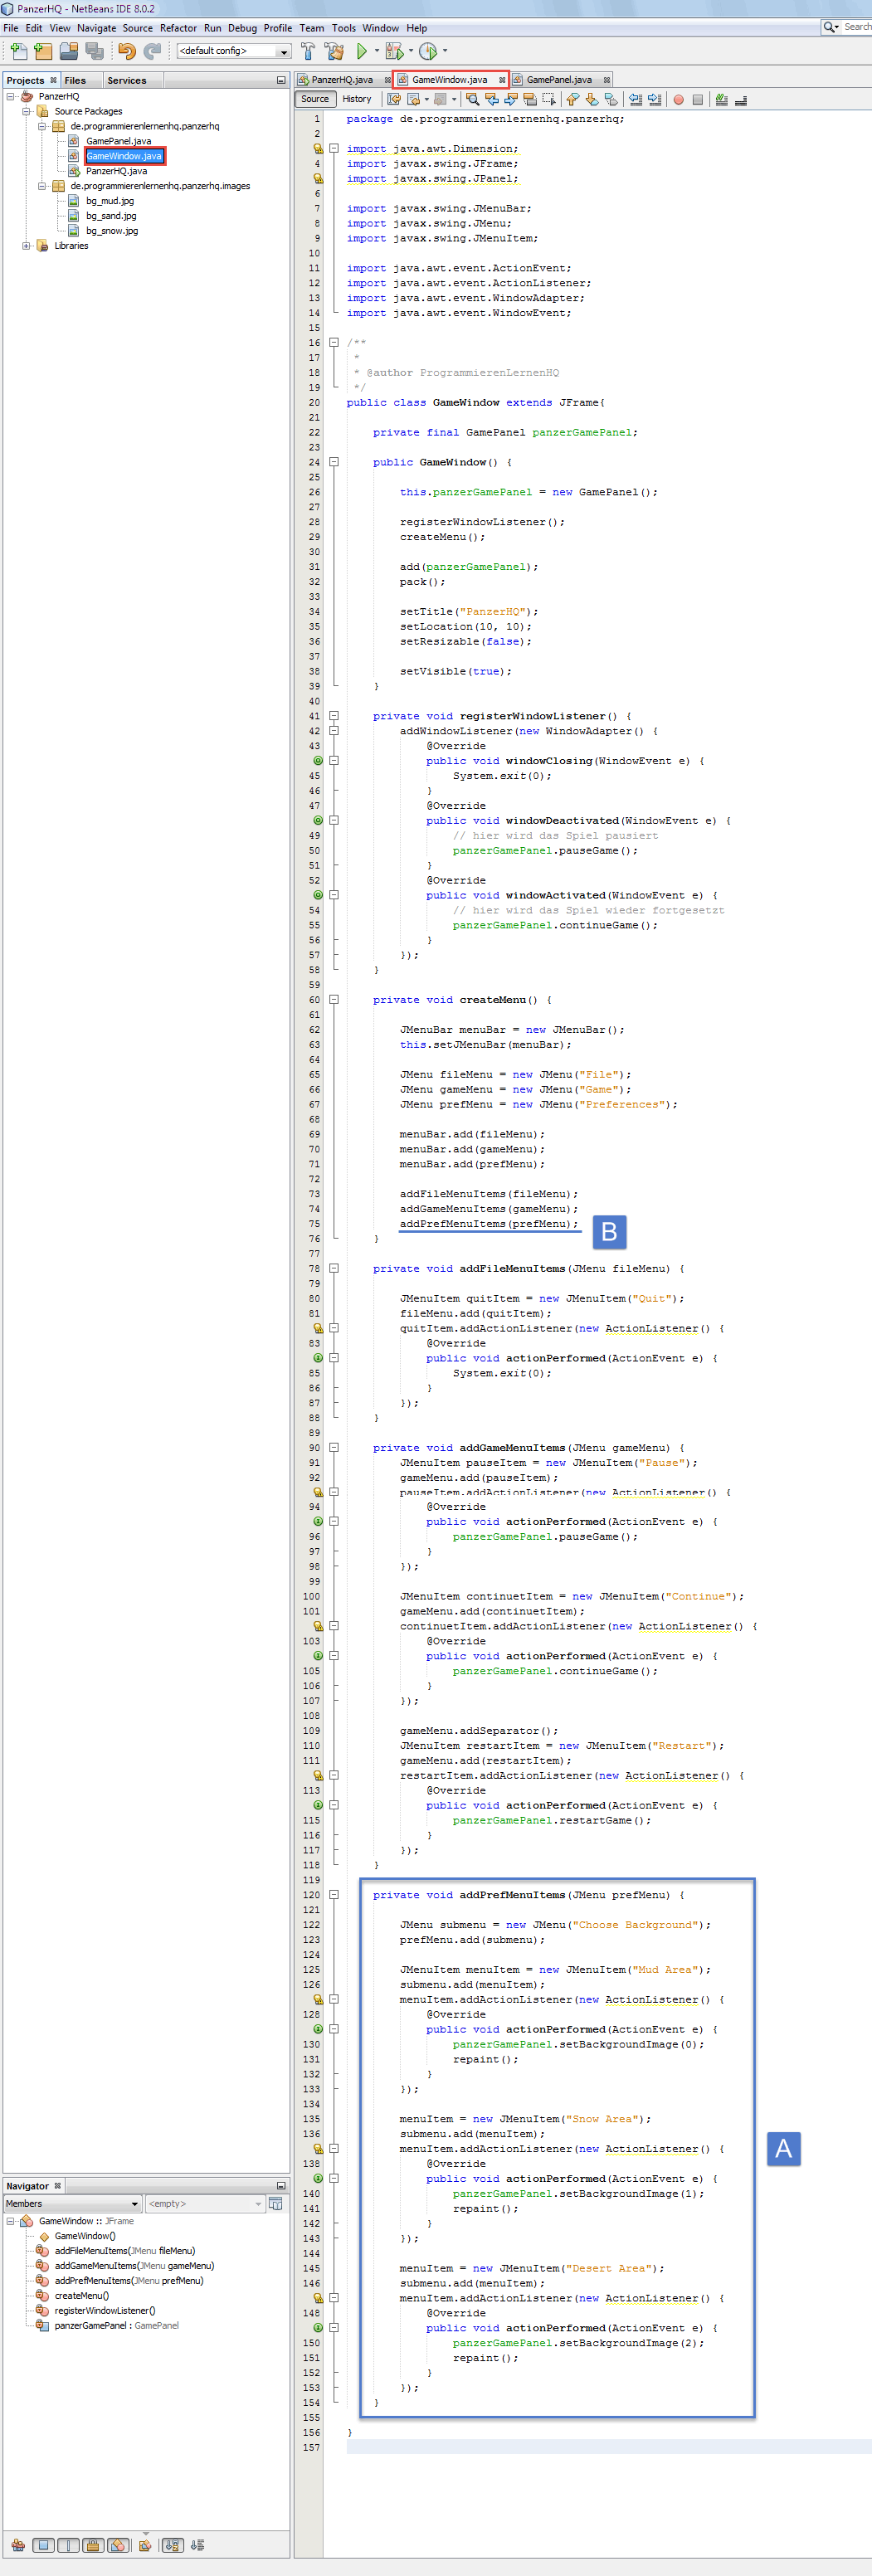Click the Uncomment lines icon
This screenshot has width=872, height=2576.
click(x=741, y=99)
